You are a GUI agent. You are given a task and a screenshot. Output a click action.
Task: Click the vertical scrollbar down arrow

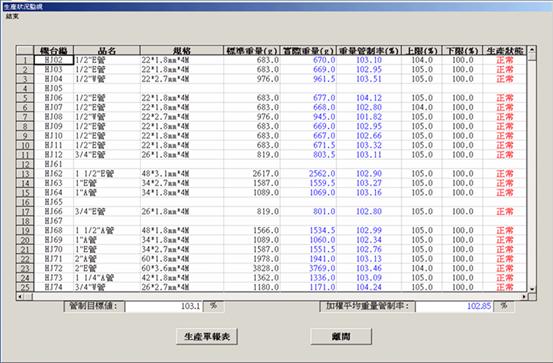pos(532,289)
